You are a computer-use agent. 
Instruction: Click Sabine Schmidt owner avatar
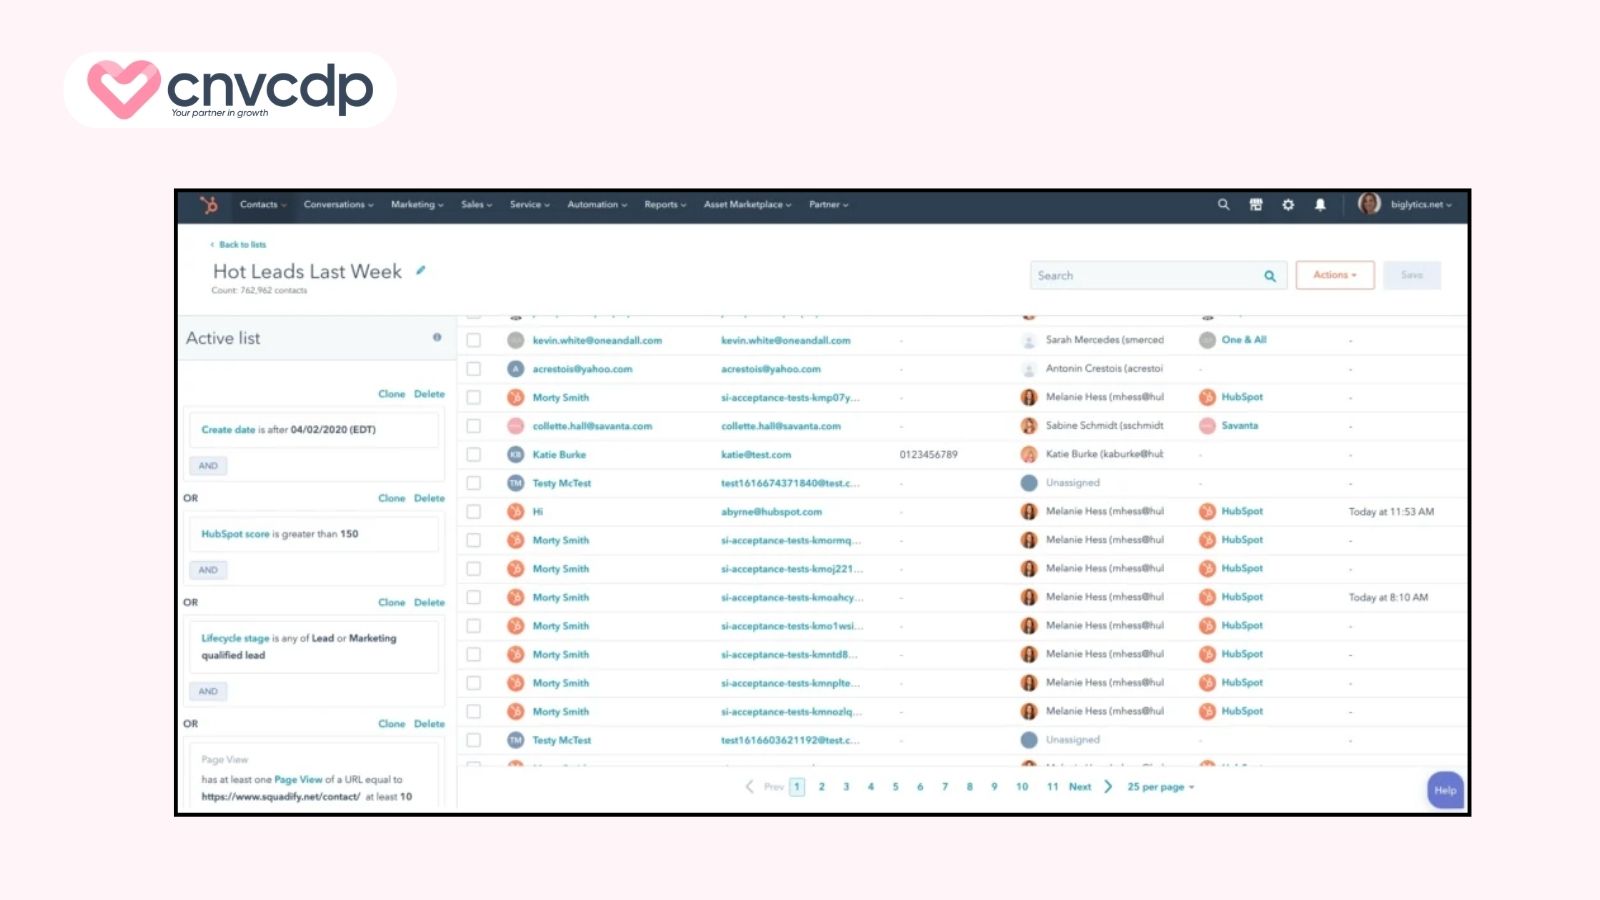pyautogui.click(x=1029, y=425)
